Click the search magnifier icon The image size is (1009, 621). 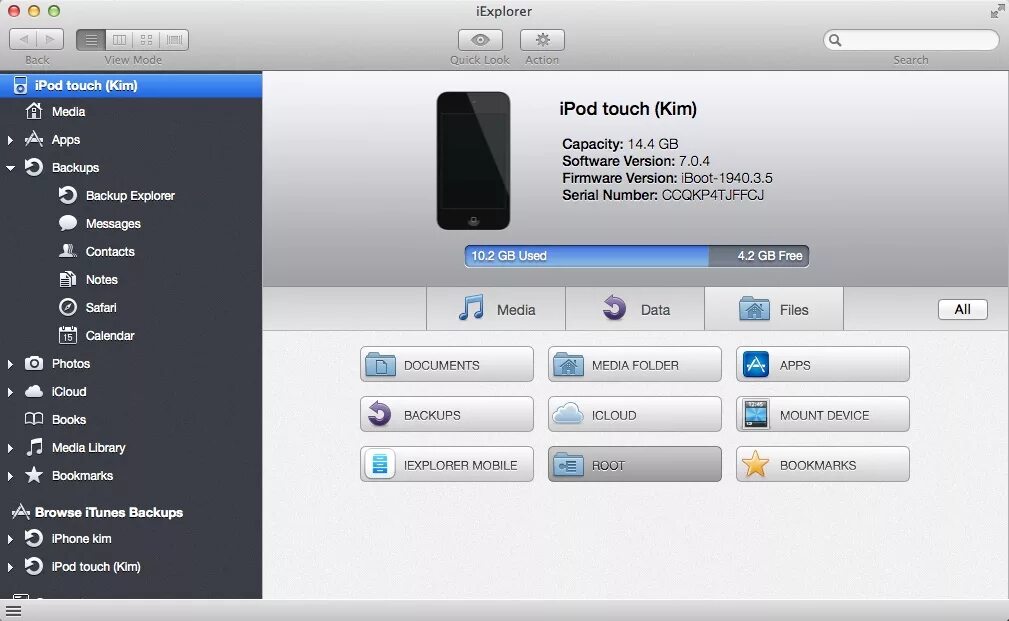[x=835, y=40]
